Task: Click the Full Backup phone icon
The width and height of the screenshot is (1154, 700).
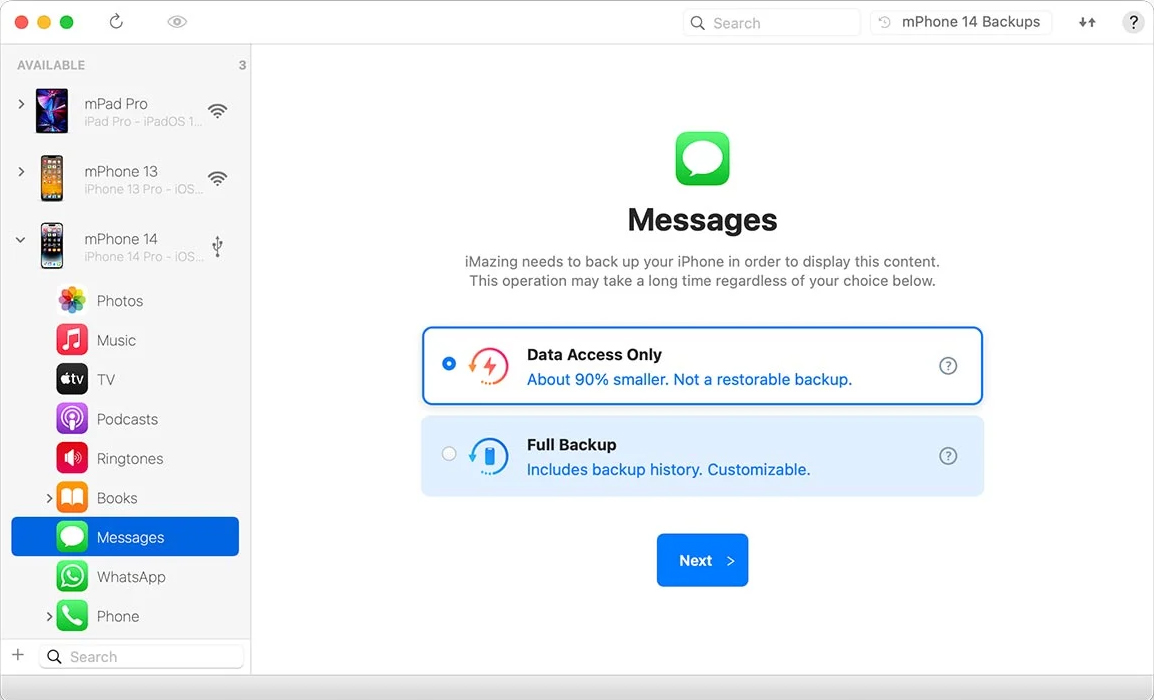Action: coord(489,456)
